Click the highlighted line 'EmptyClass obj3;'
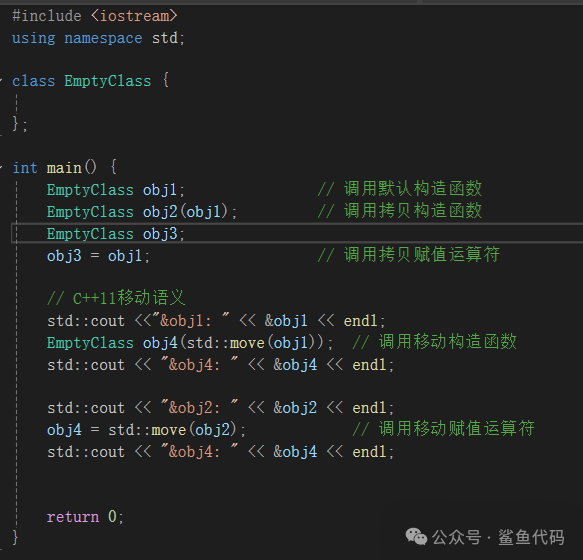Image resolution: width=583 pixels, height=560 pixels. [116, 234]
